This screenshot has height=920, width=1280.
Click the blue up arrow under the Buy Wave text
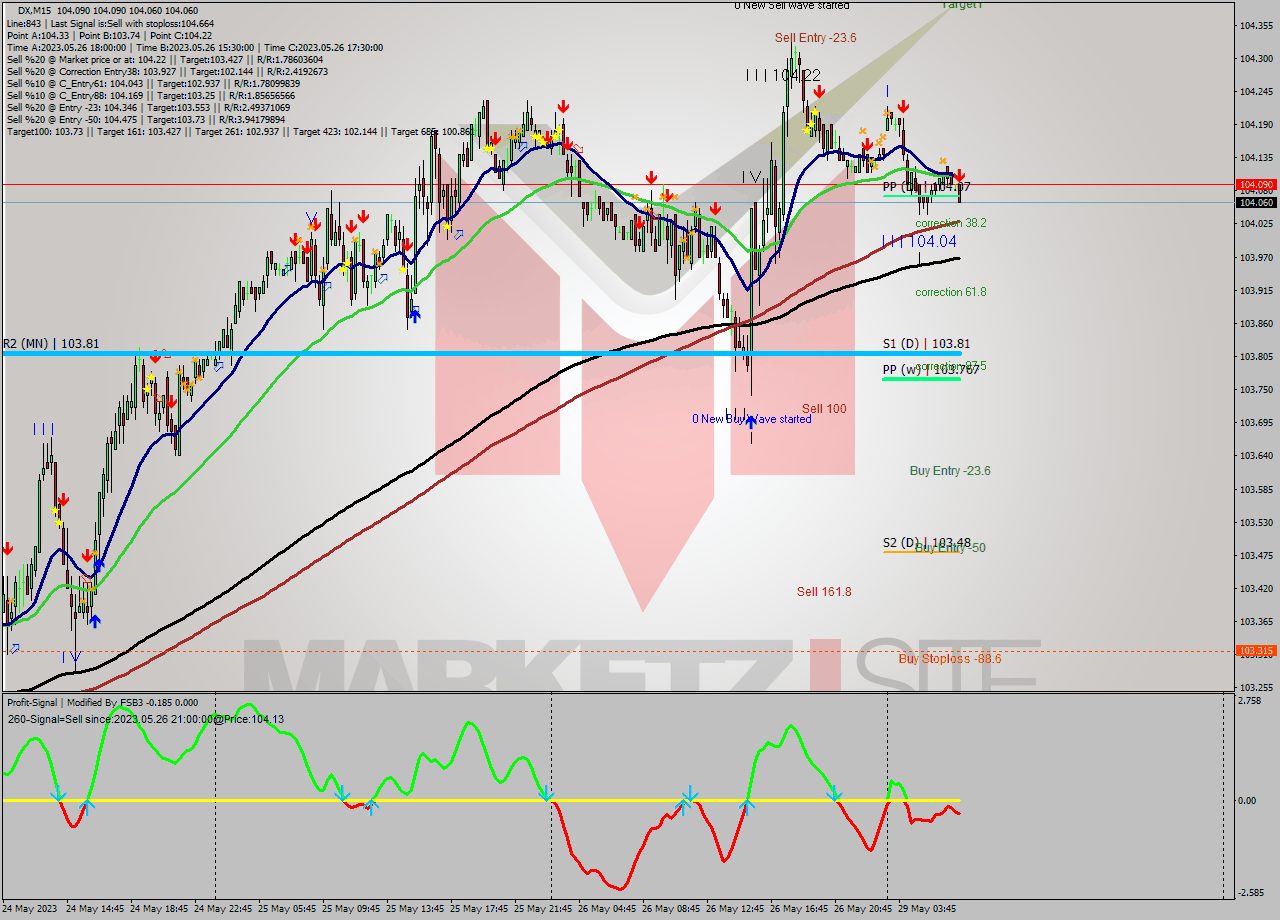point(750,423)
